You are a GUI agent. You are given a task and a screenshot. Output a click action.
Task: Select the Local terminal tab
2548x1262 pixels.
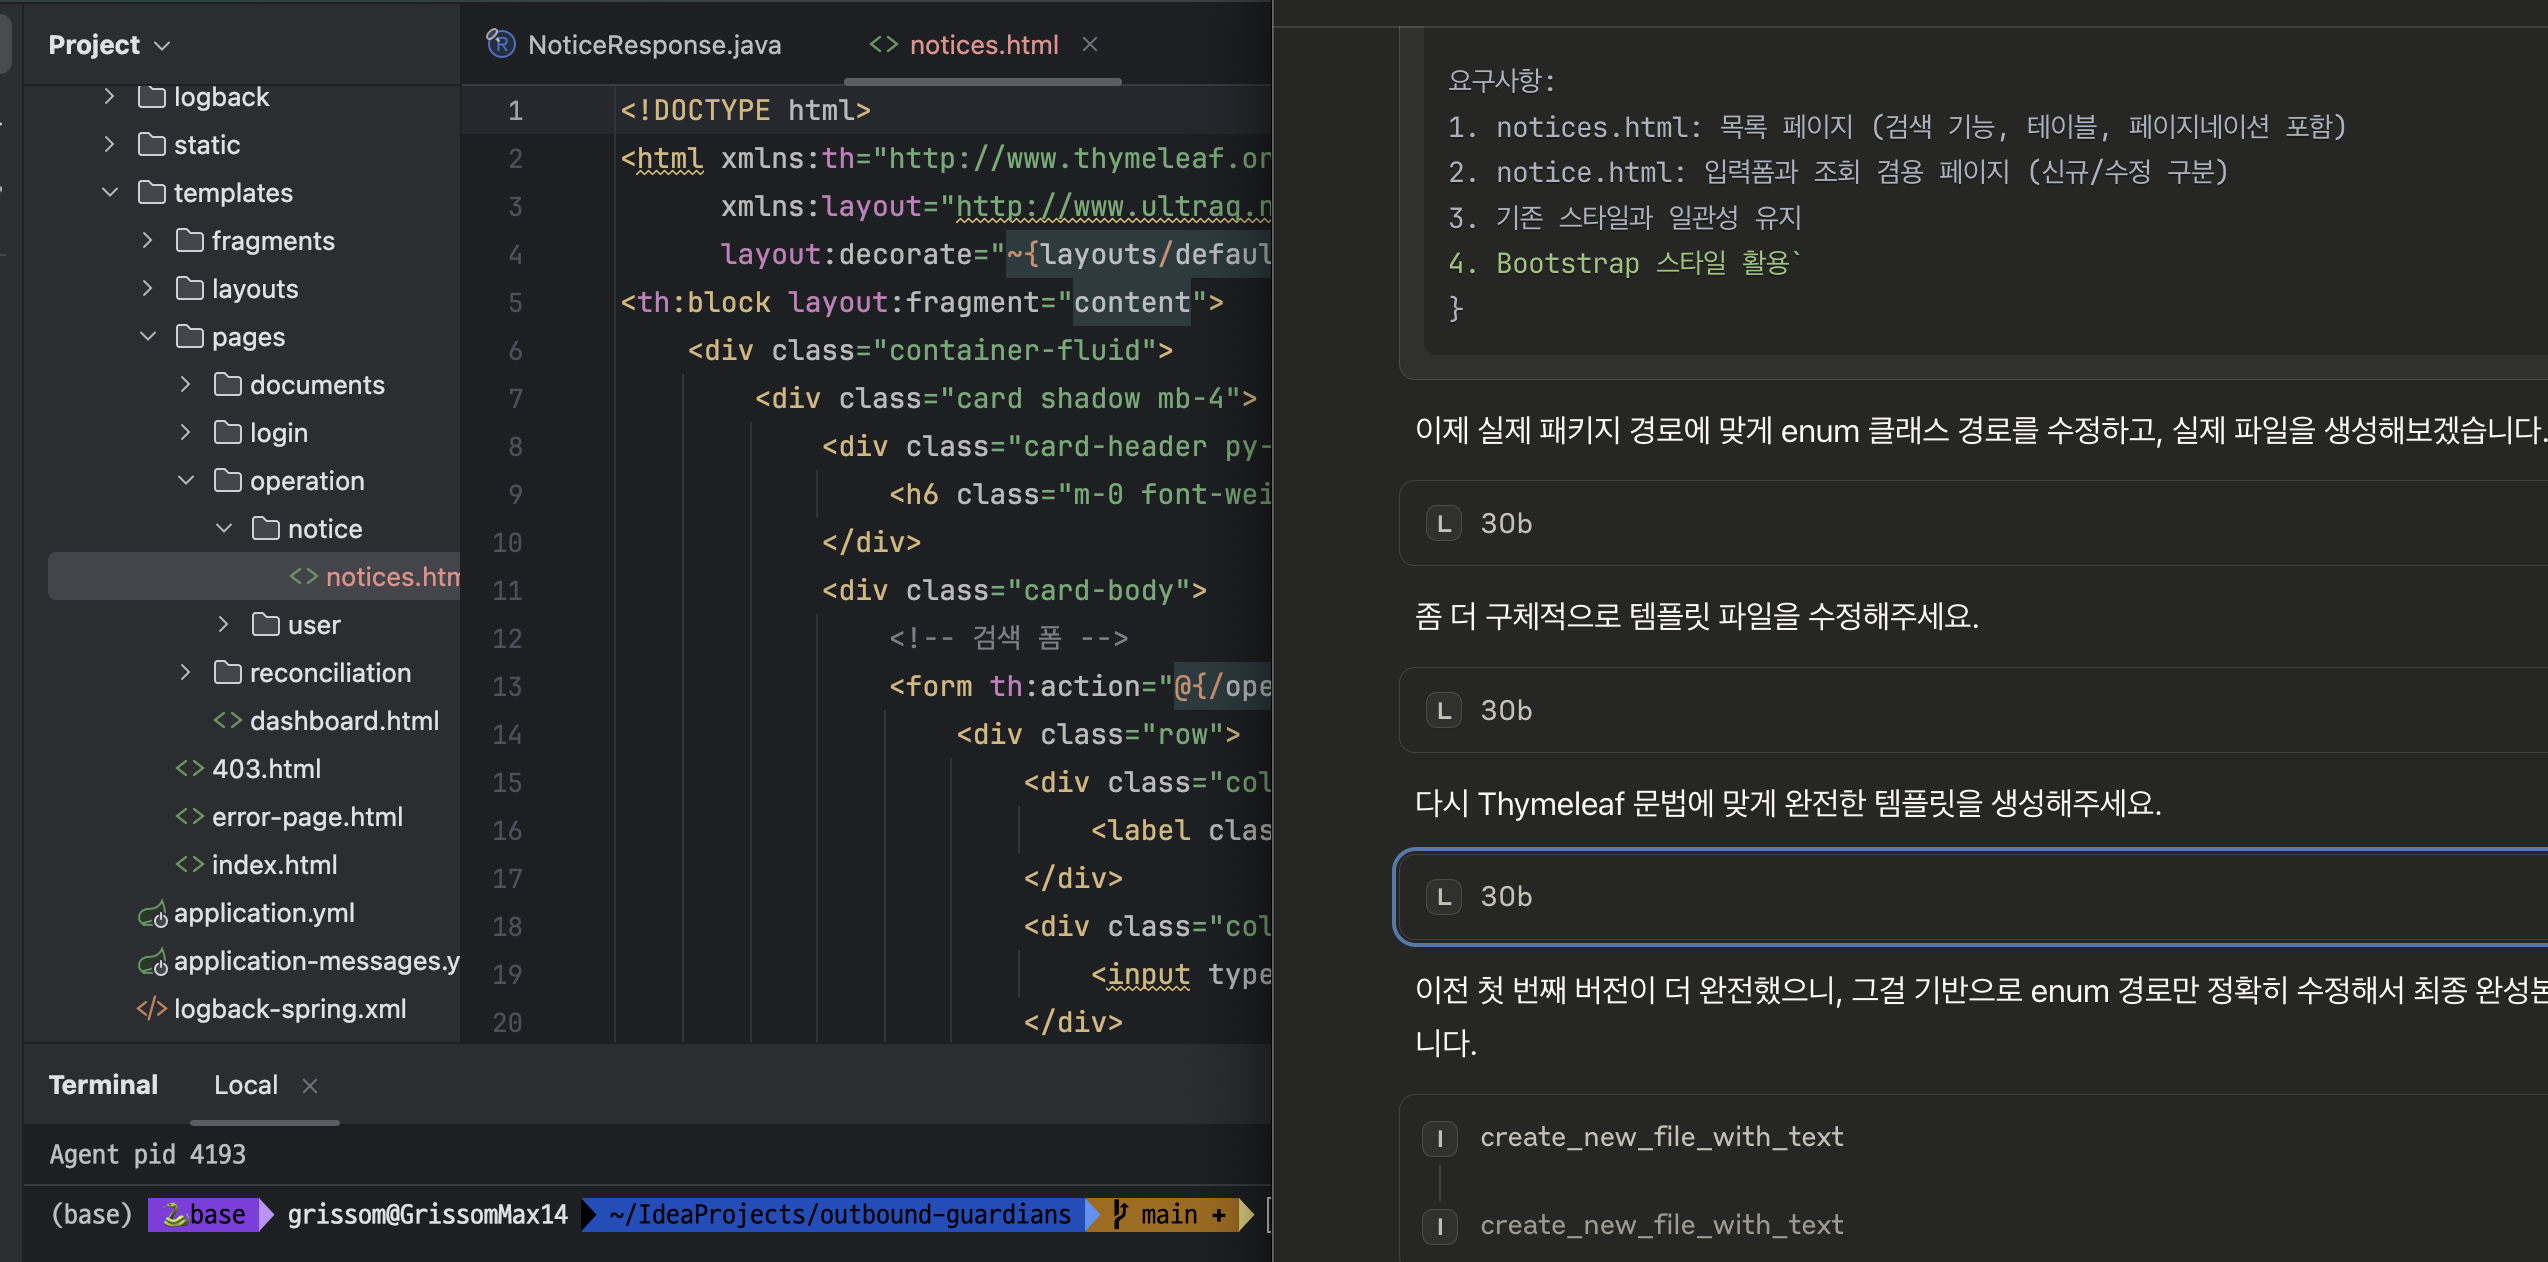[x=246, y=1086]
